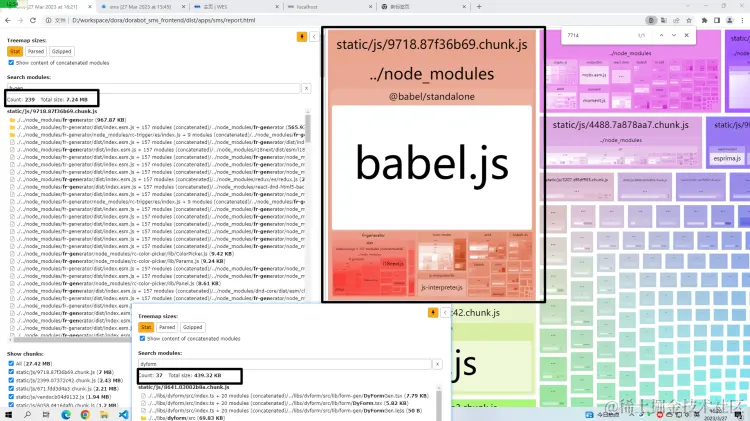Screen dimensions: 750x421
Task: Select Parsed treemap size in upper panel
Action: point(36,51)
